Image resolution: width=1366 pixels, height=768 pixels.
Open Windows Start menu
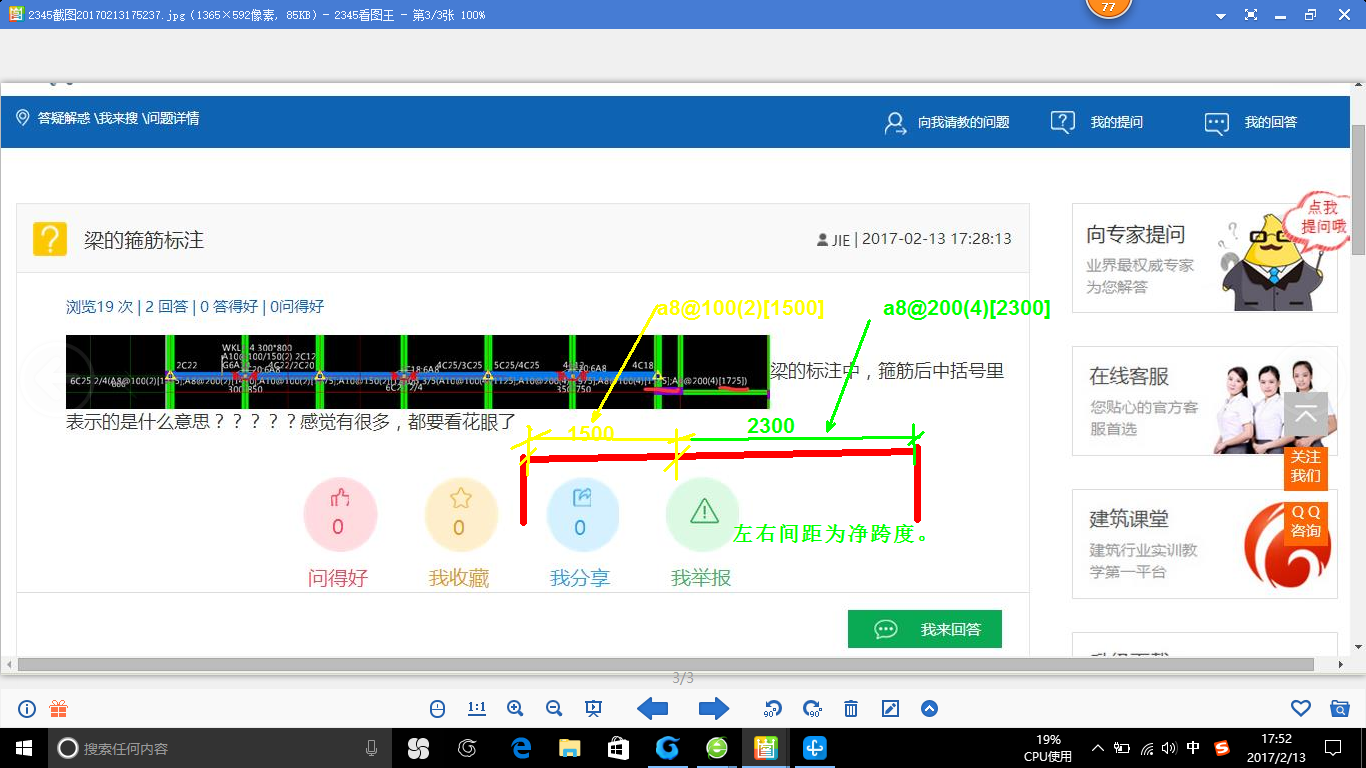click(x=24, y=748)
